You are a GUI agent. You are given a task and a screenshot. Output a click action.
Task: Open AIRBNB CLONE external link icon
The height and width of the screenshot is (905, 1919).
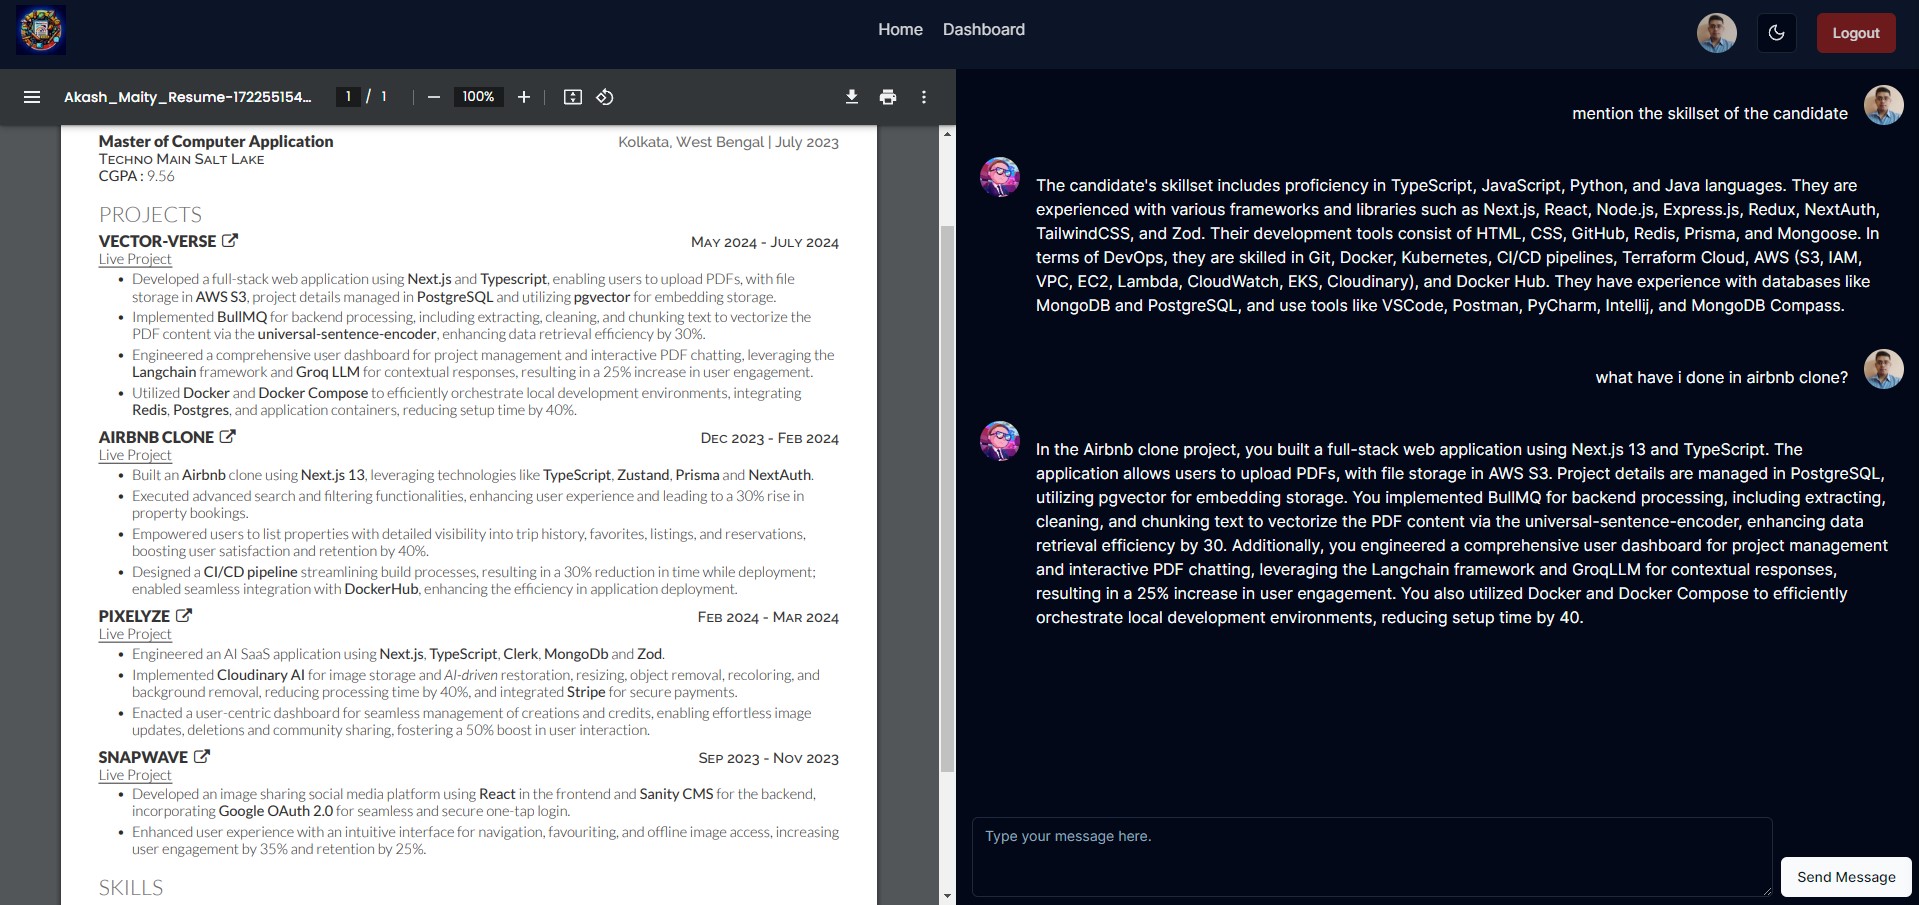click(x=227, y=437)
